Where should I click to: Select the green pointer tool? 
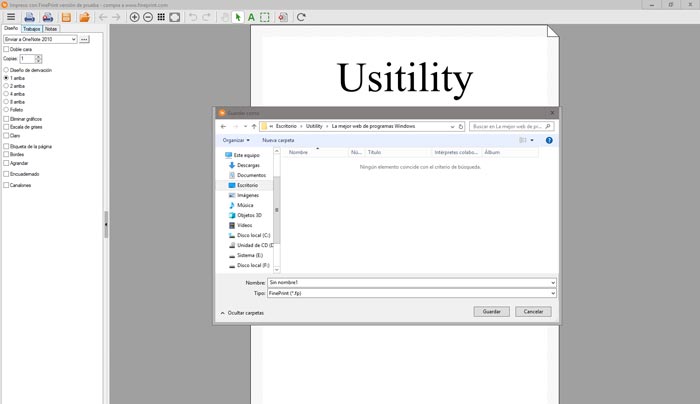[x=238, y=17]
